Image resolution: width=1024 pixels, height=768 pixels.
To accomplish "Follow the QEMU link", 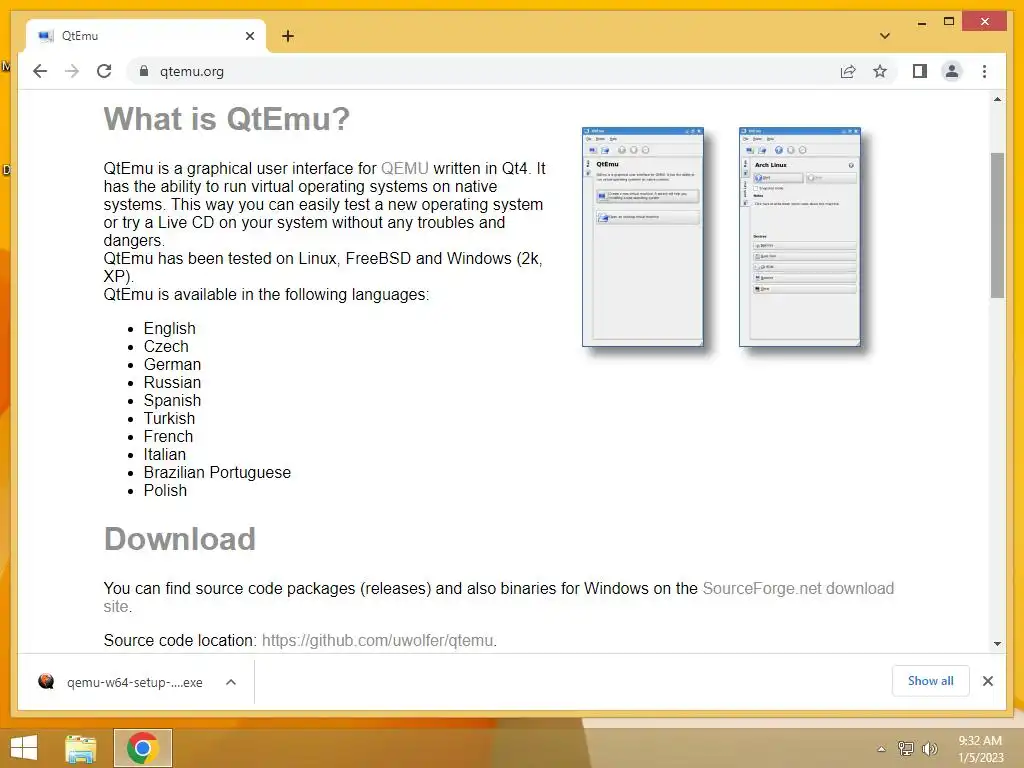I will (405, 168).
